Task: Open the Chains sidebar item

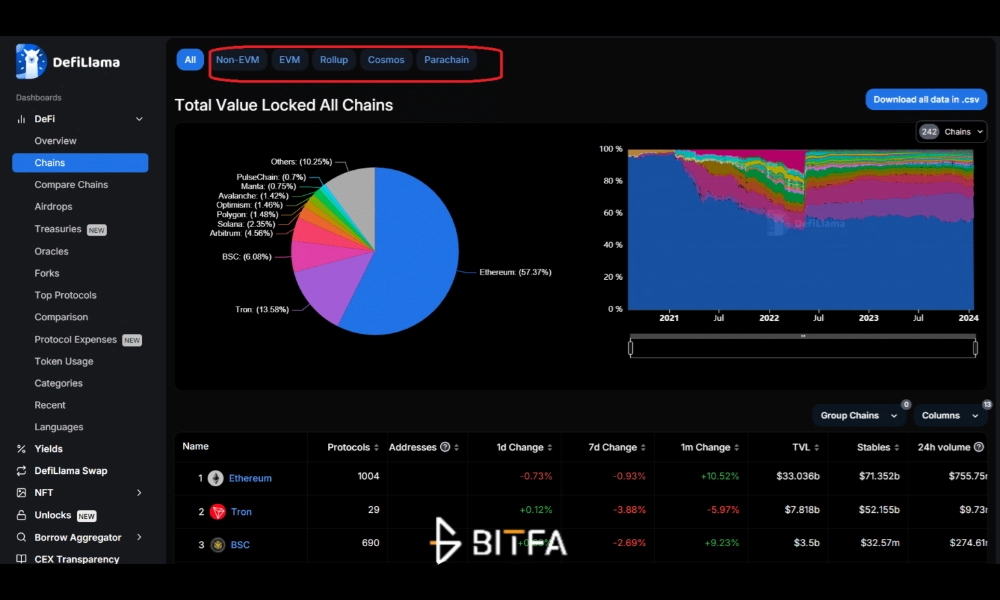Action: 80,163
